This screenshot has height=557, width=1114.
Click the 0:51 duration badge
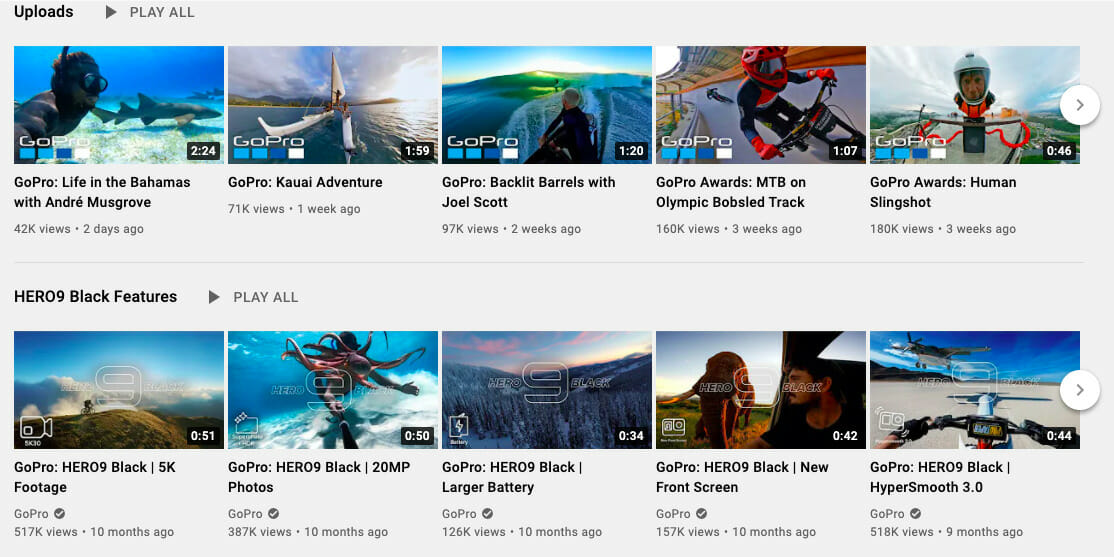(x=203, y=436)
